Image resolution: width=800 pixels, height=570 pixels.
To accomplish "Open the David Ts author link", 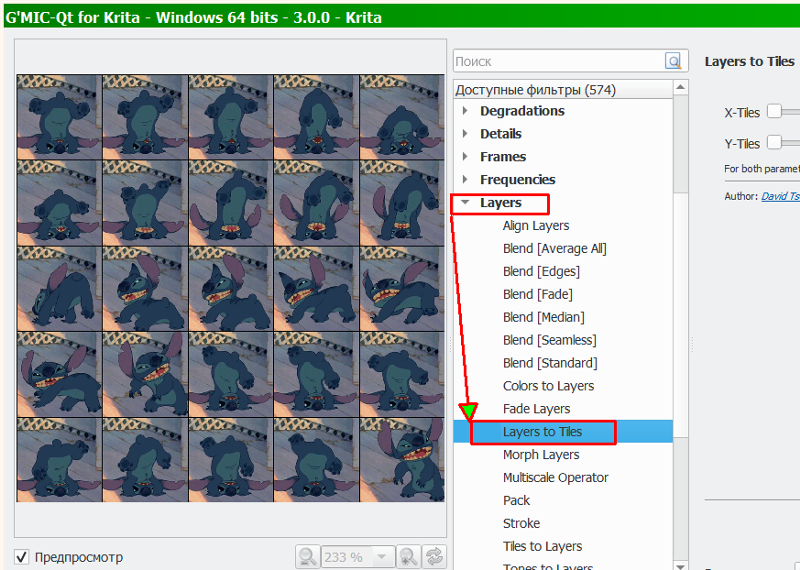I will [780, 196].
